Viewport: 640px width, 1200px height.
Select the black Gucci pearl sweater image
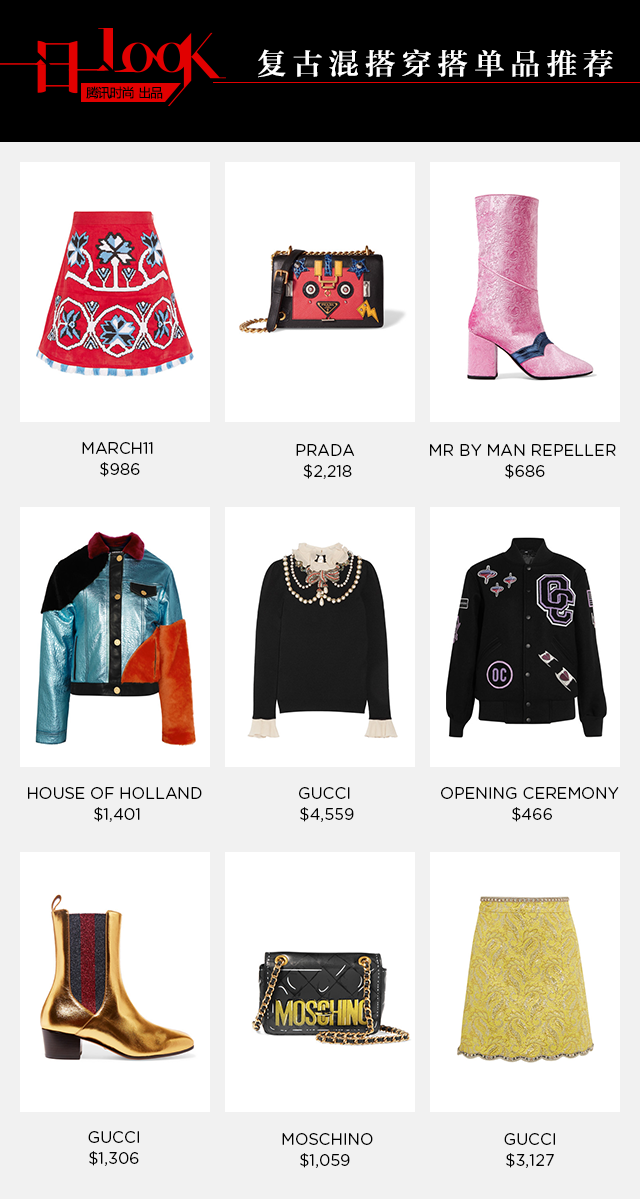click(320, 637)
